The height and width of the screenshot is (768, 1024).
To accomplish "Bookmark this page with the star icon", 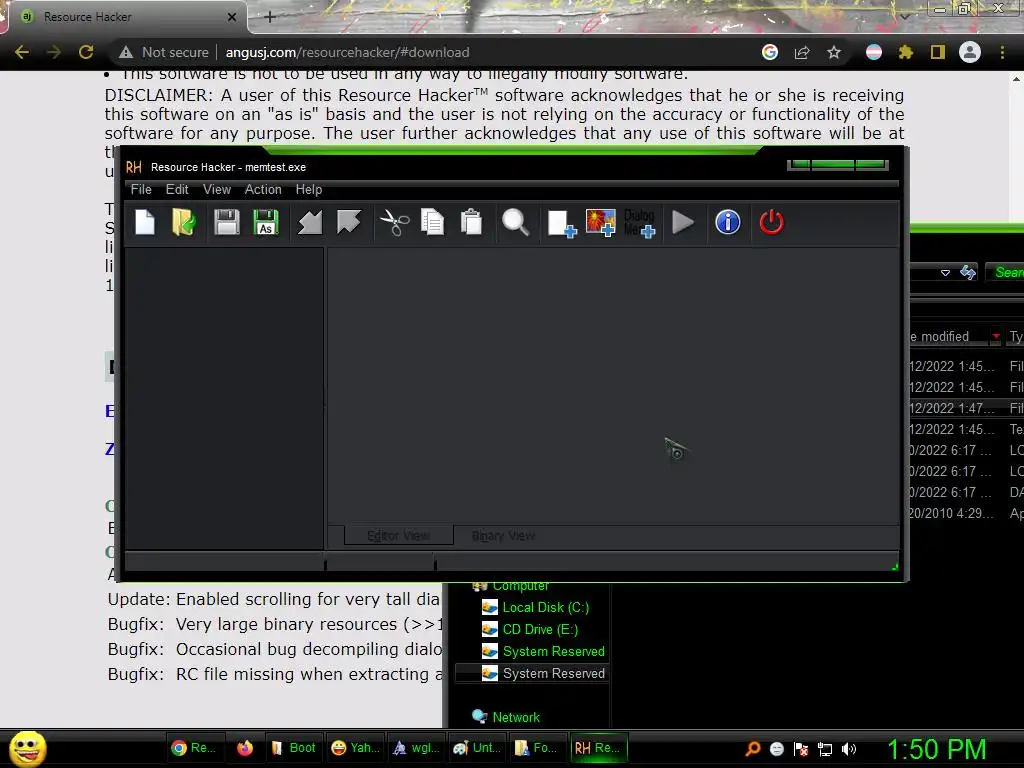I will [x=834, y=52].
